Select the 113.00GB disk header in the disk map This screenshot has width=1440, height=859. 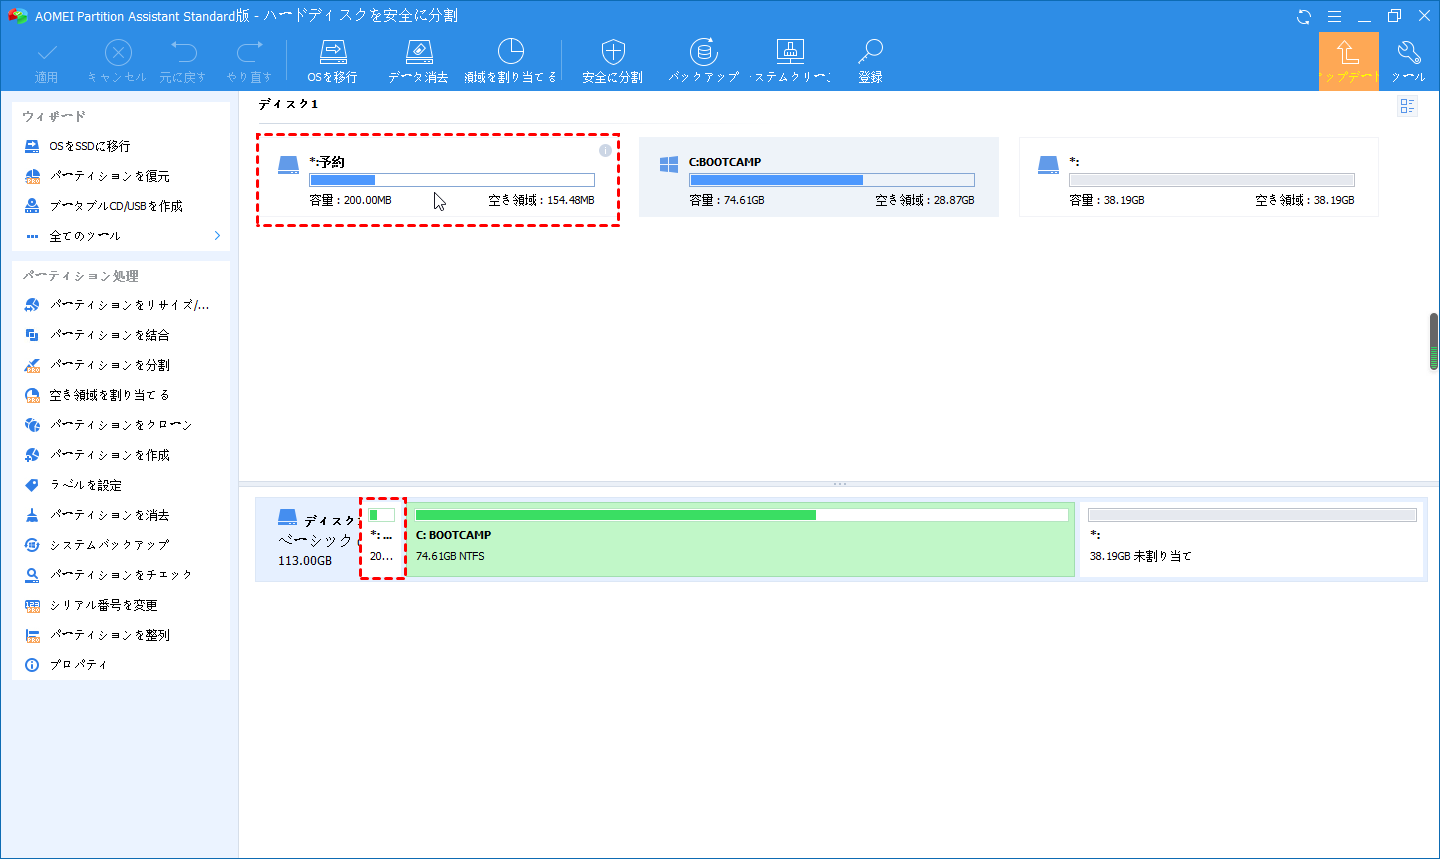(308, 539)
